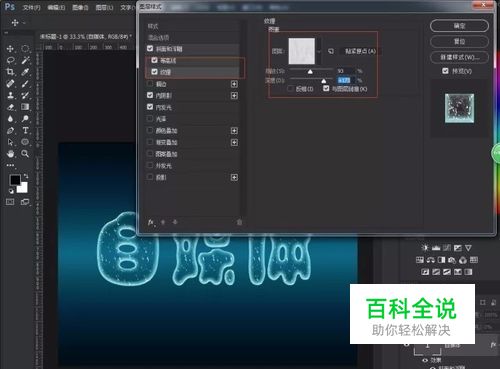This screenshot has height=369, width=500.
Task: Add another 渐变叠加 effect with plus button
Action: (x=234, y=142)
